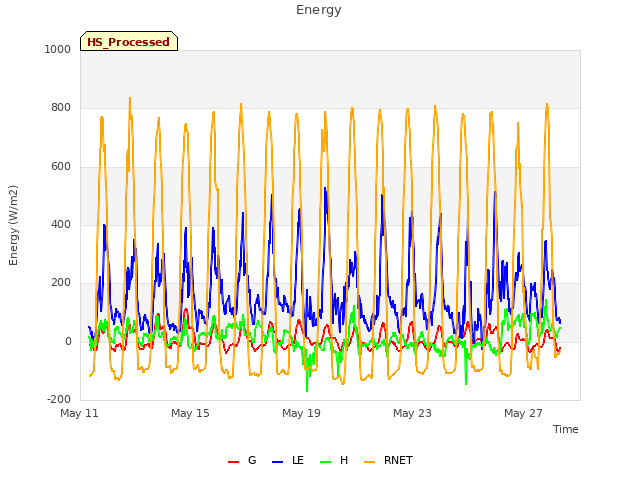Click the Energy chart title
Screen dimensions: 640x480
[319, 10]
